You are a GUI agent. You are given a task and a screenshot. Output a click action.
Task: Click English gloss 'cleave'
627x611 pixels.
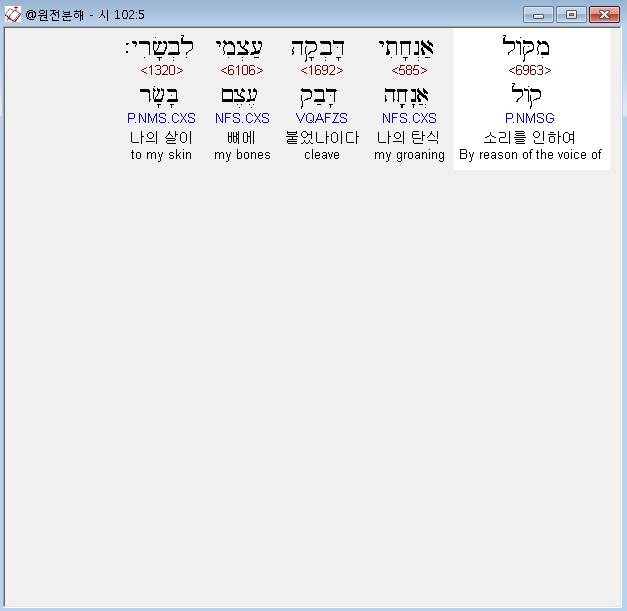[x=322, y=154]
